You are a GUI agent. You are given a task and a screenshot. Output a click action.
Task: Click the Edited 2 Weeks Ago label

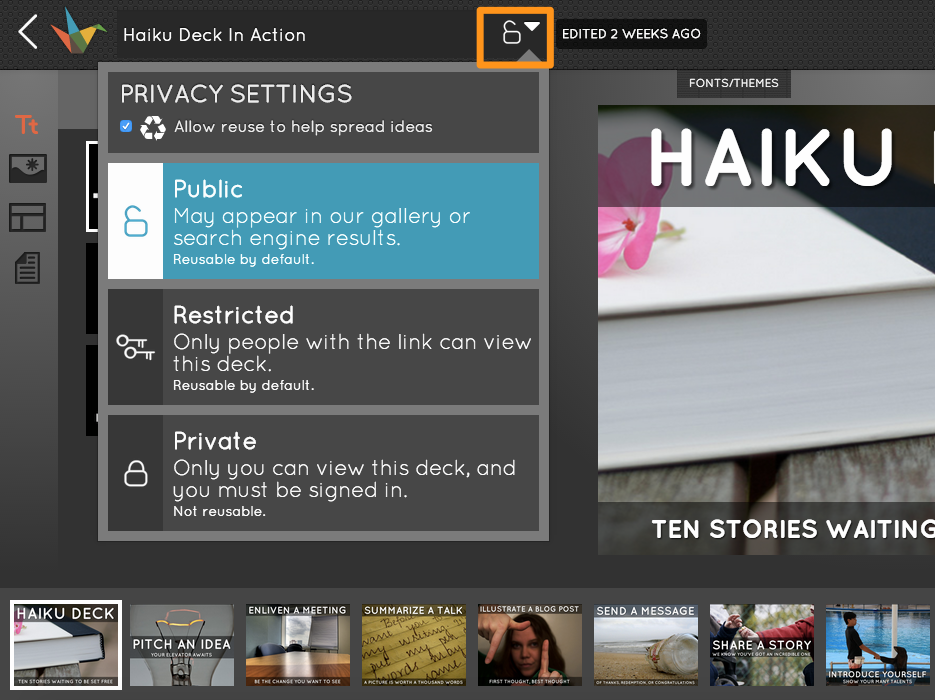[x=631, y=34]
